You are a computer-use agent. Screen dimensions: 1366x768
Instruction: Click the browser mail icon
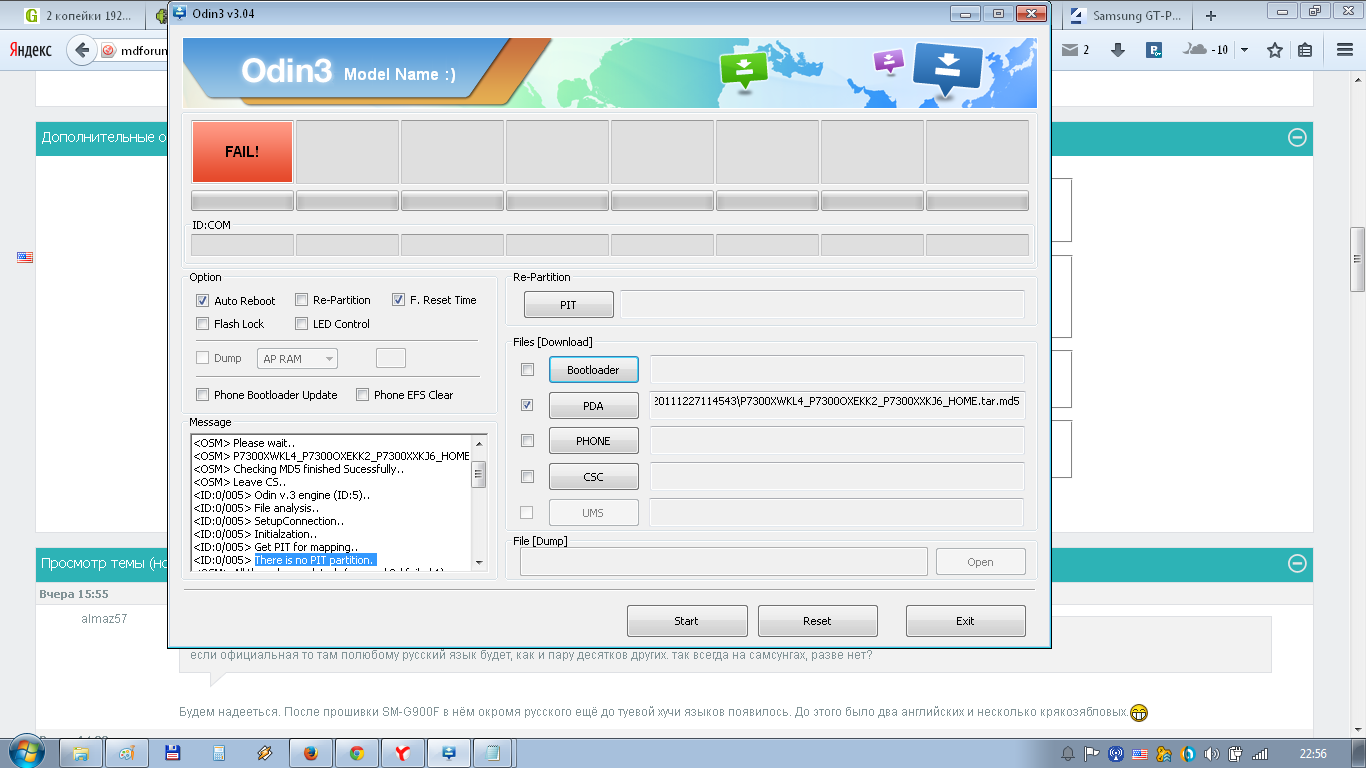click(x=1071, y=50)
